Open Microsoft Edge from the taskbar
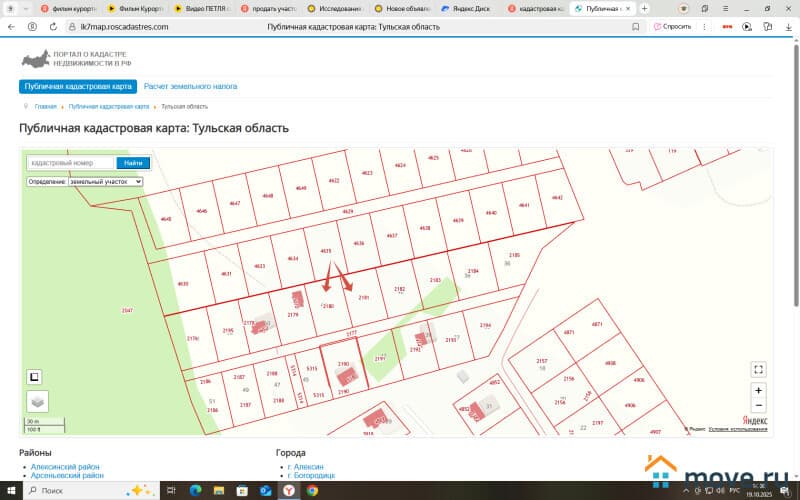The height and width of the screenshot is (500, 800). pyautogui.click(x=195, y=491)
